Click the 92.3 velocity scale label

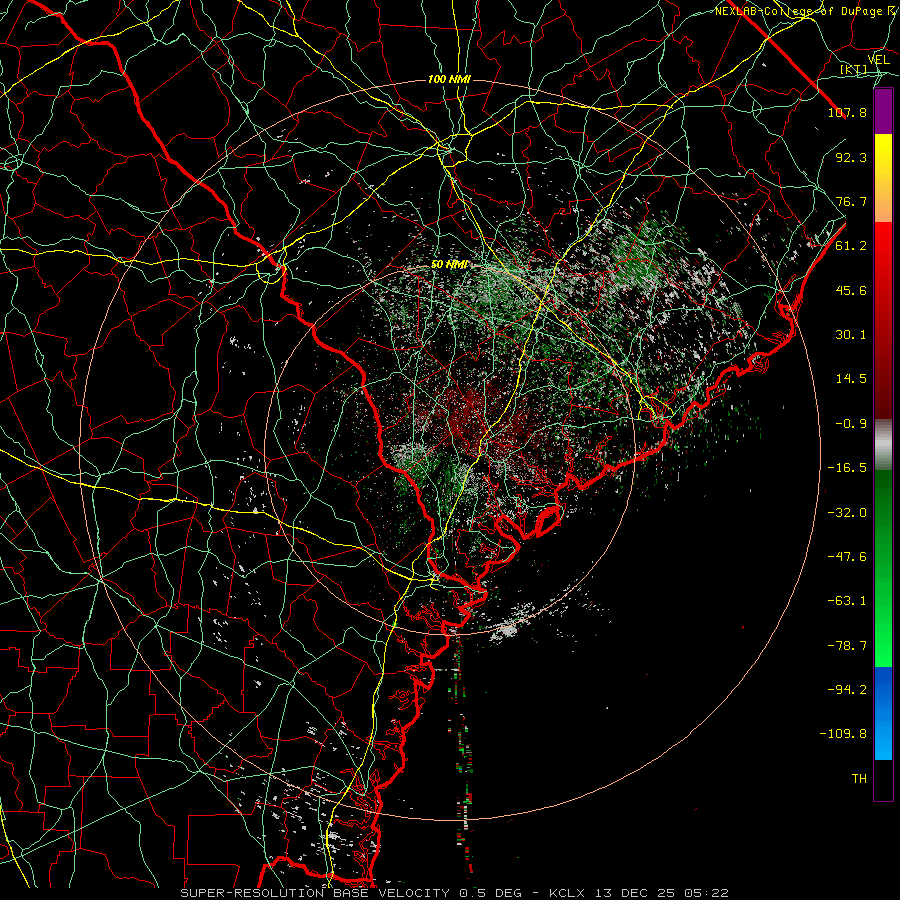pos(851,157)
